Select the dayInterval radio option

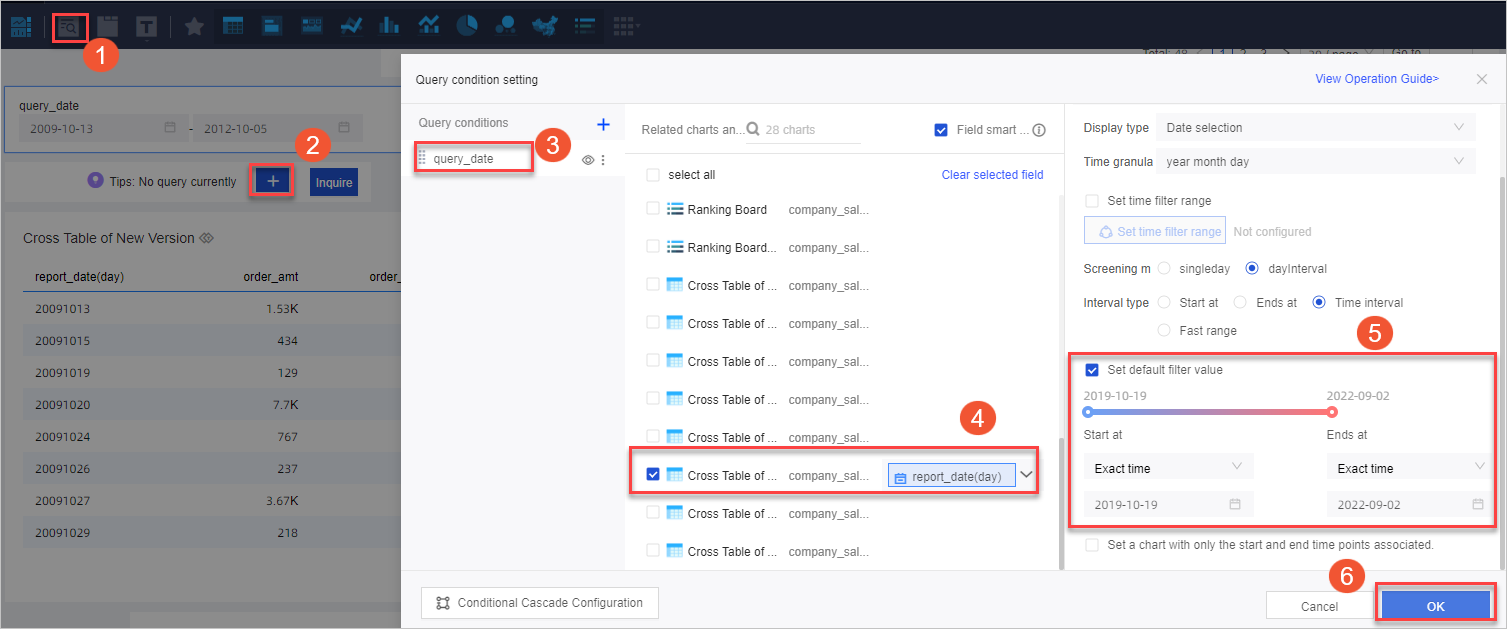tap(1252, 269)
